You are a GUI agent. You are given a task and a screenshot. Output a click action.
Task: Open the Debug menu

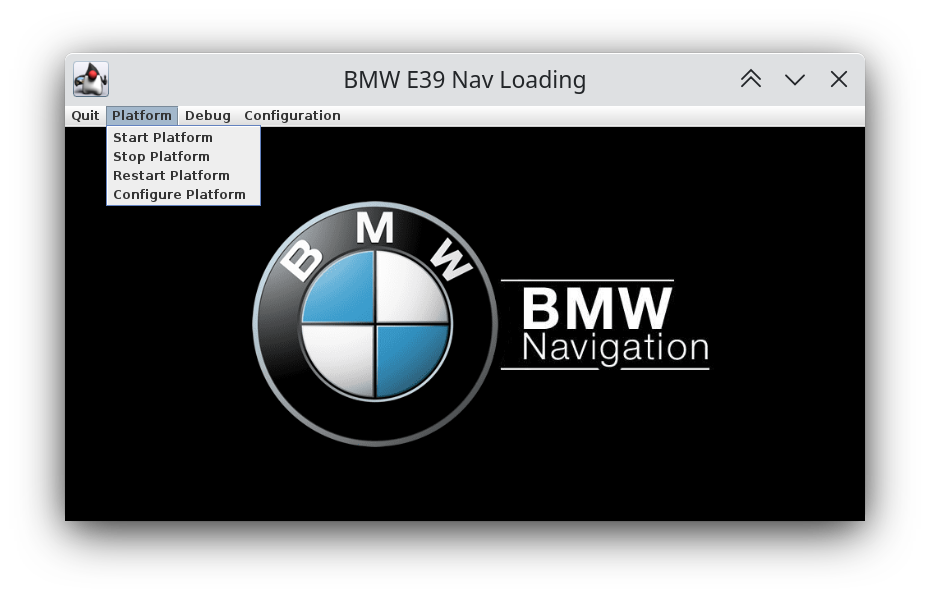point(208,116)
